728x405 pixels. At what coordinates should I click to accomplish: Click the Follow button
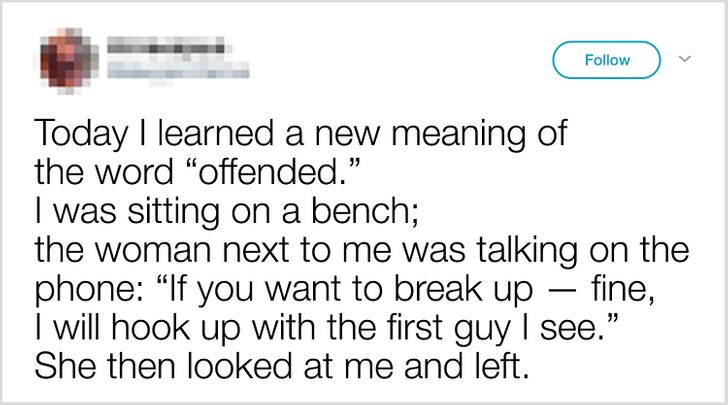tap(606, 60)
